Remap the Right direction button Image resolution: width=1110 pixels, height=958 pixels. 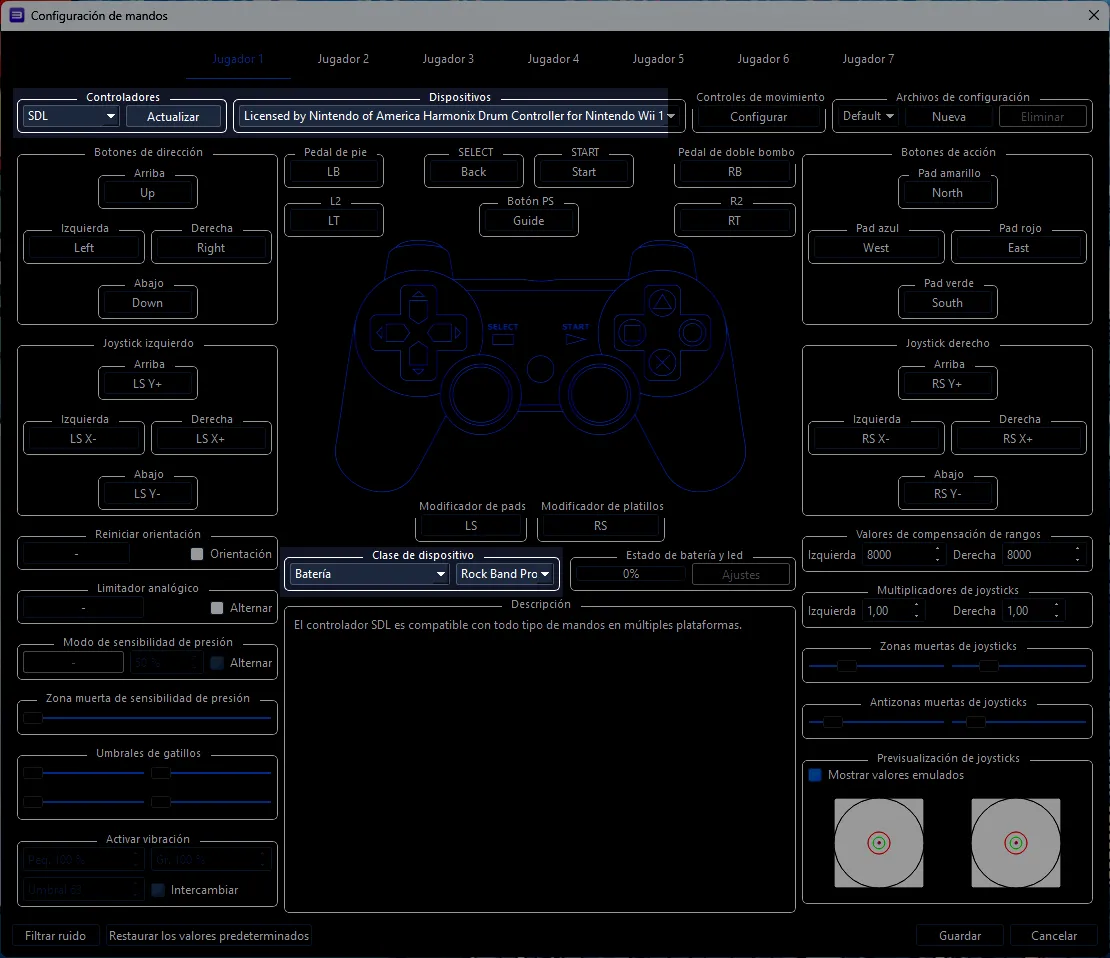click(x=211, y=248)
